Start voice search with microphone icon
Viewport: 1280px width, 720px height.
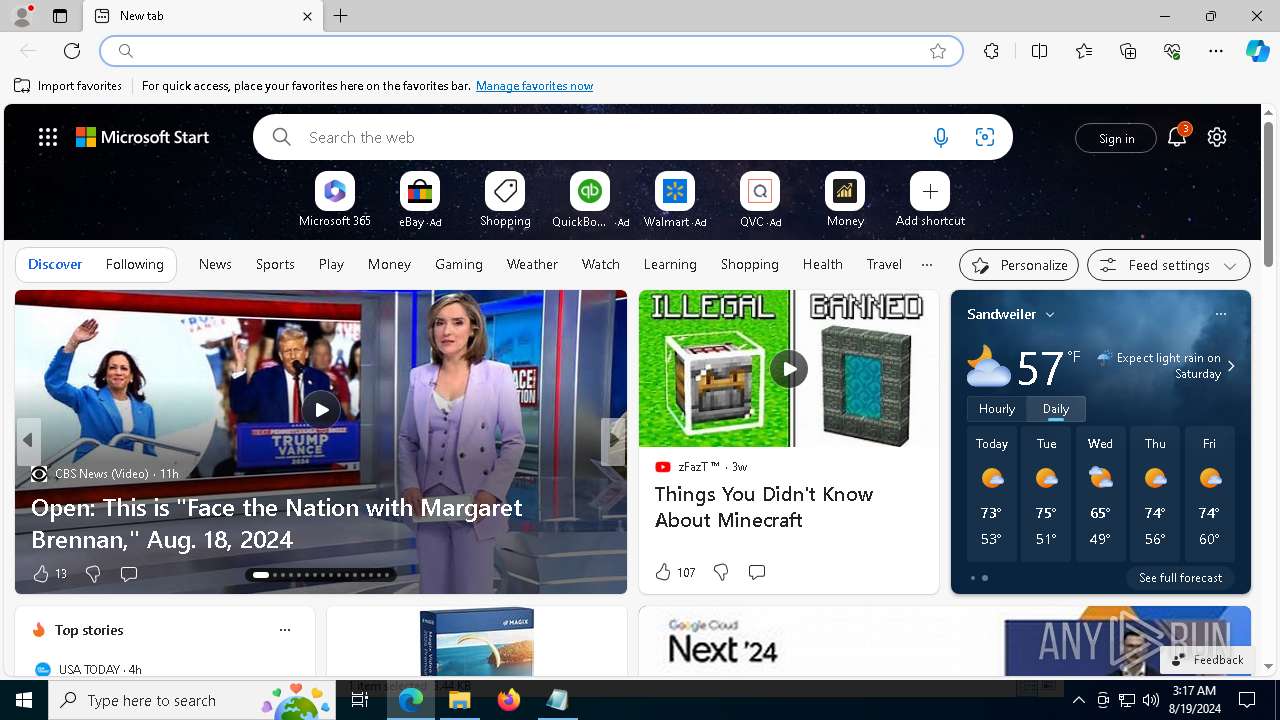[940, 138]
